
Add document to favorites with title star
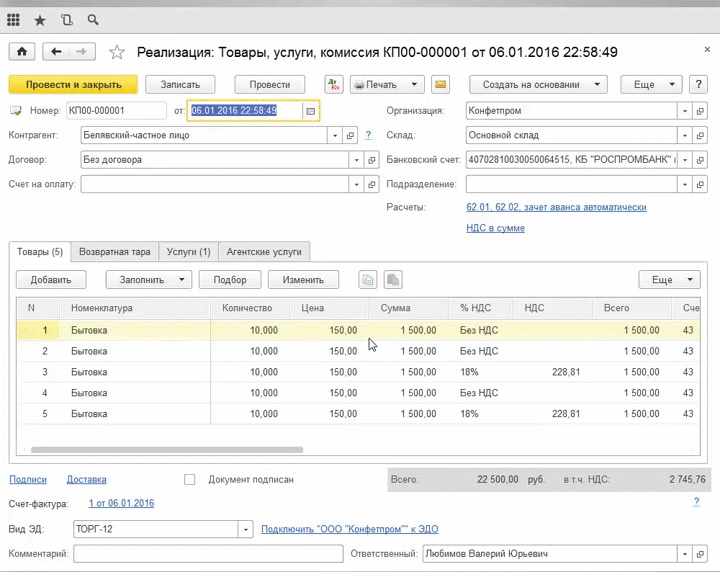click(116, 52)
